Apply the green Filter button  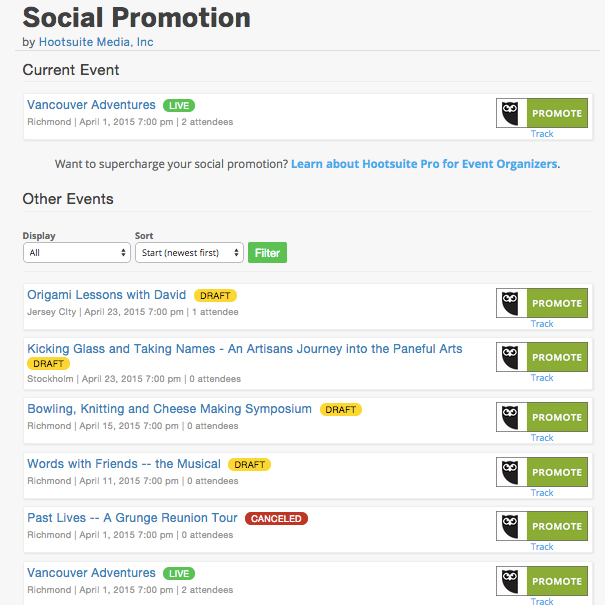pyautogui.click(x=267, y=253)
